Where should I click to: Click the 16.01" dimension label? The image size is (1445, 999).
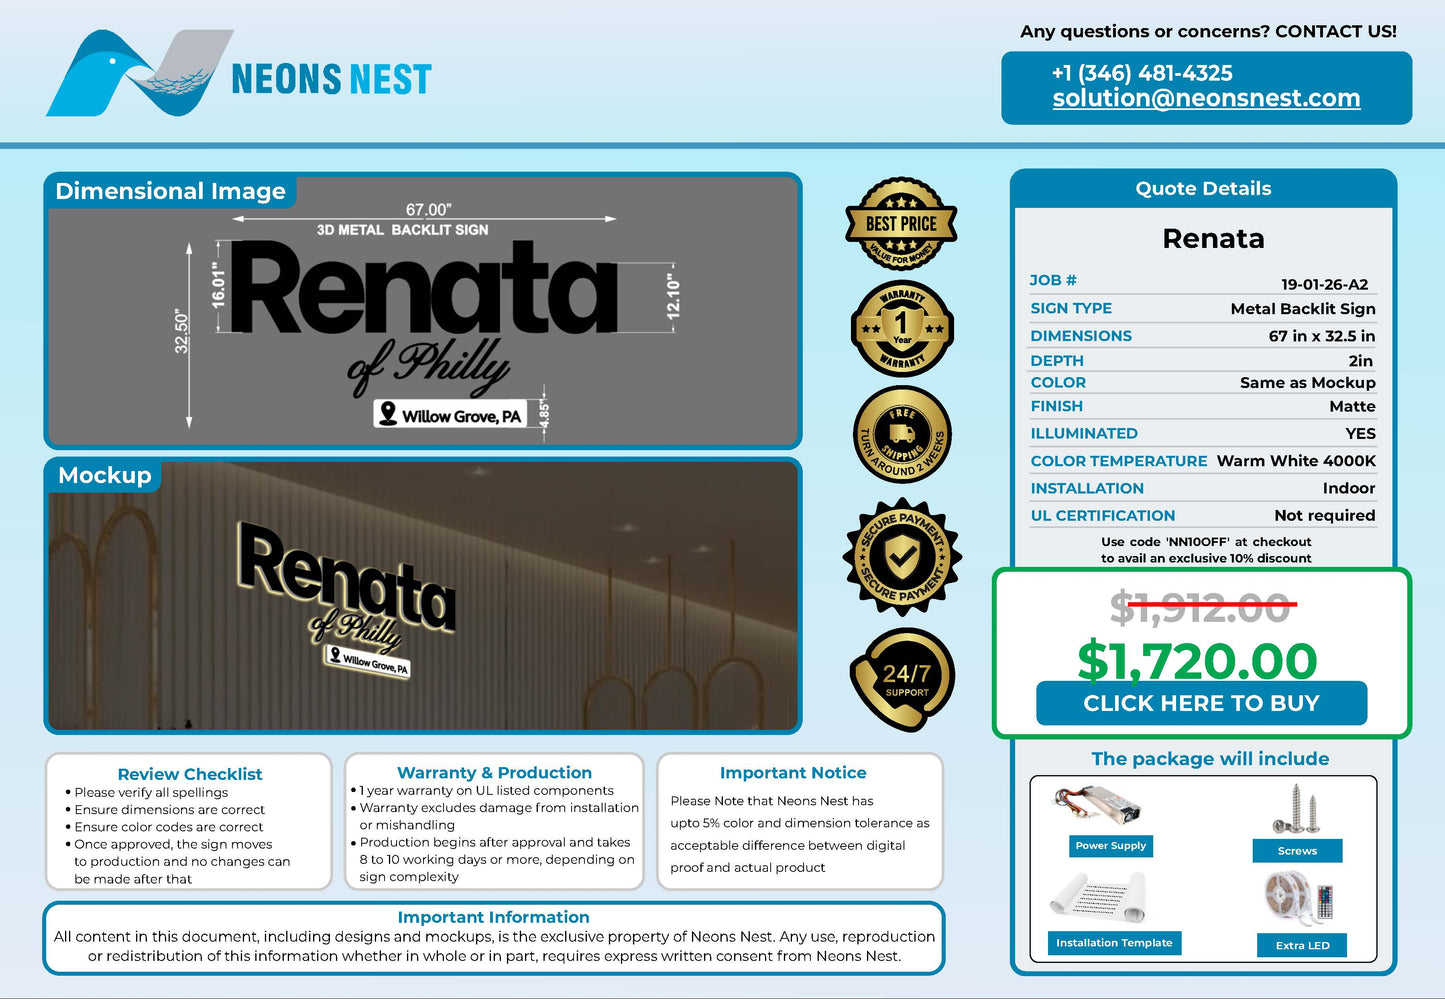(219, 286)
